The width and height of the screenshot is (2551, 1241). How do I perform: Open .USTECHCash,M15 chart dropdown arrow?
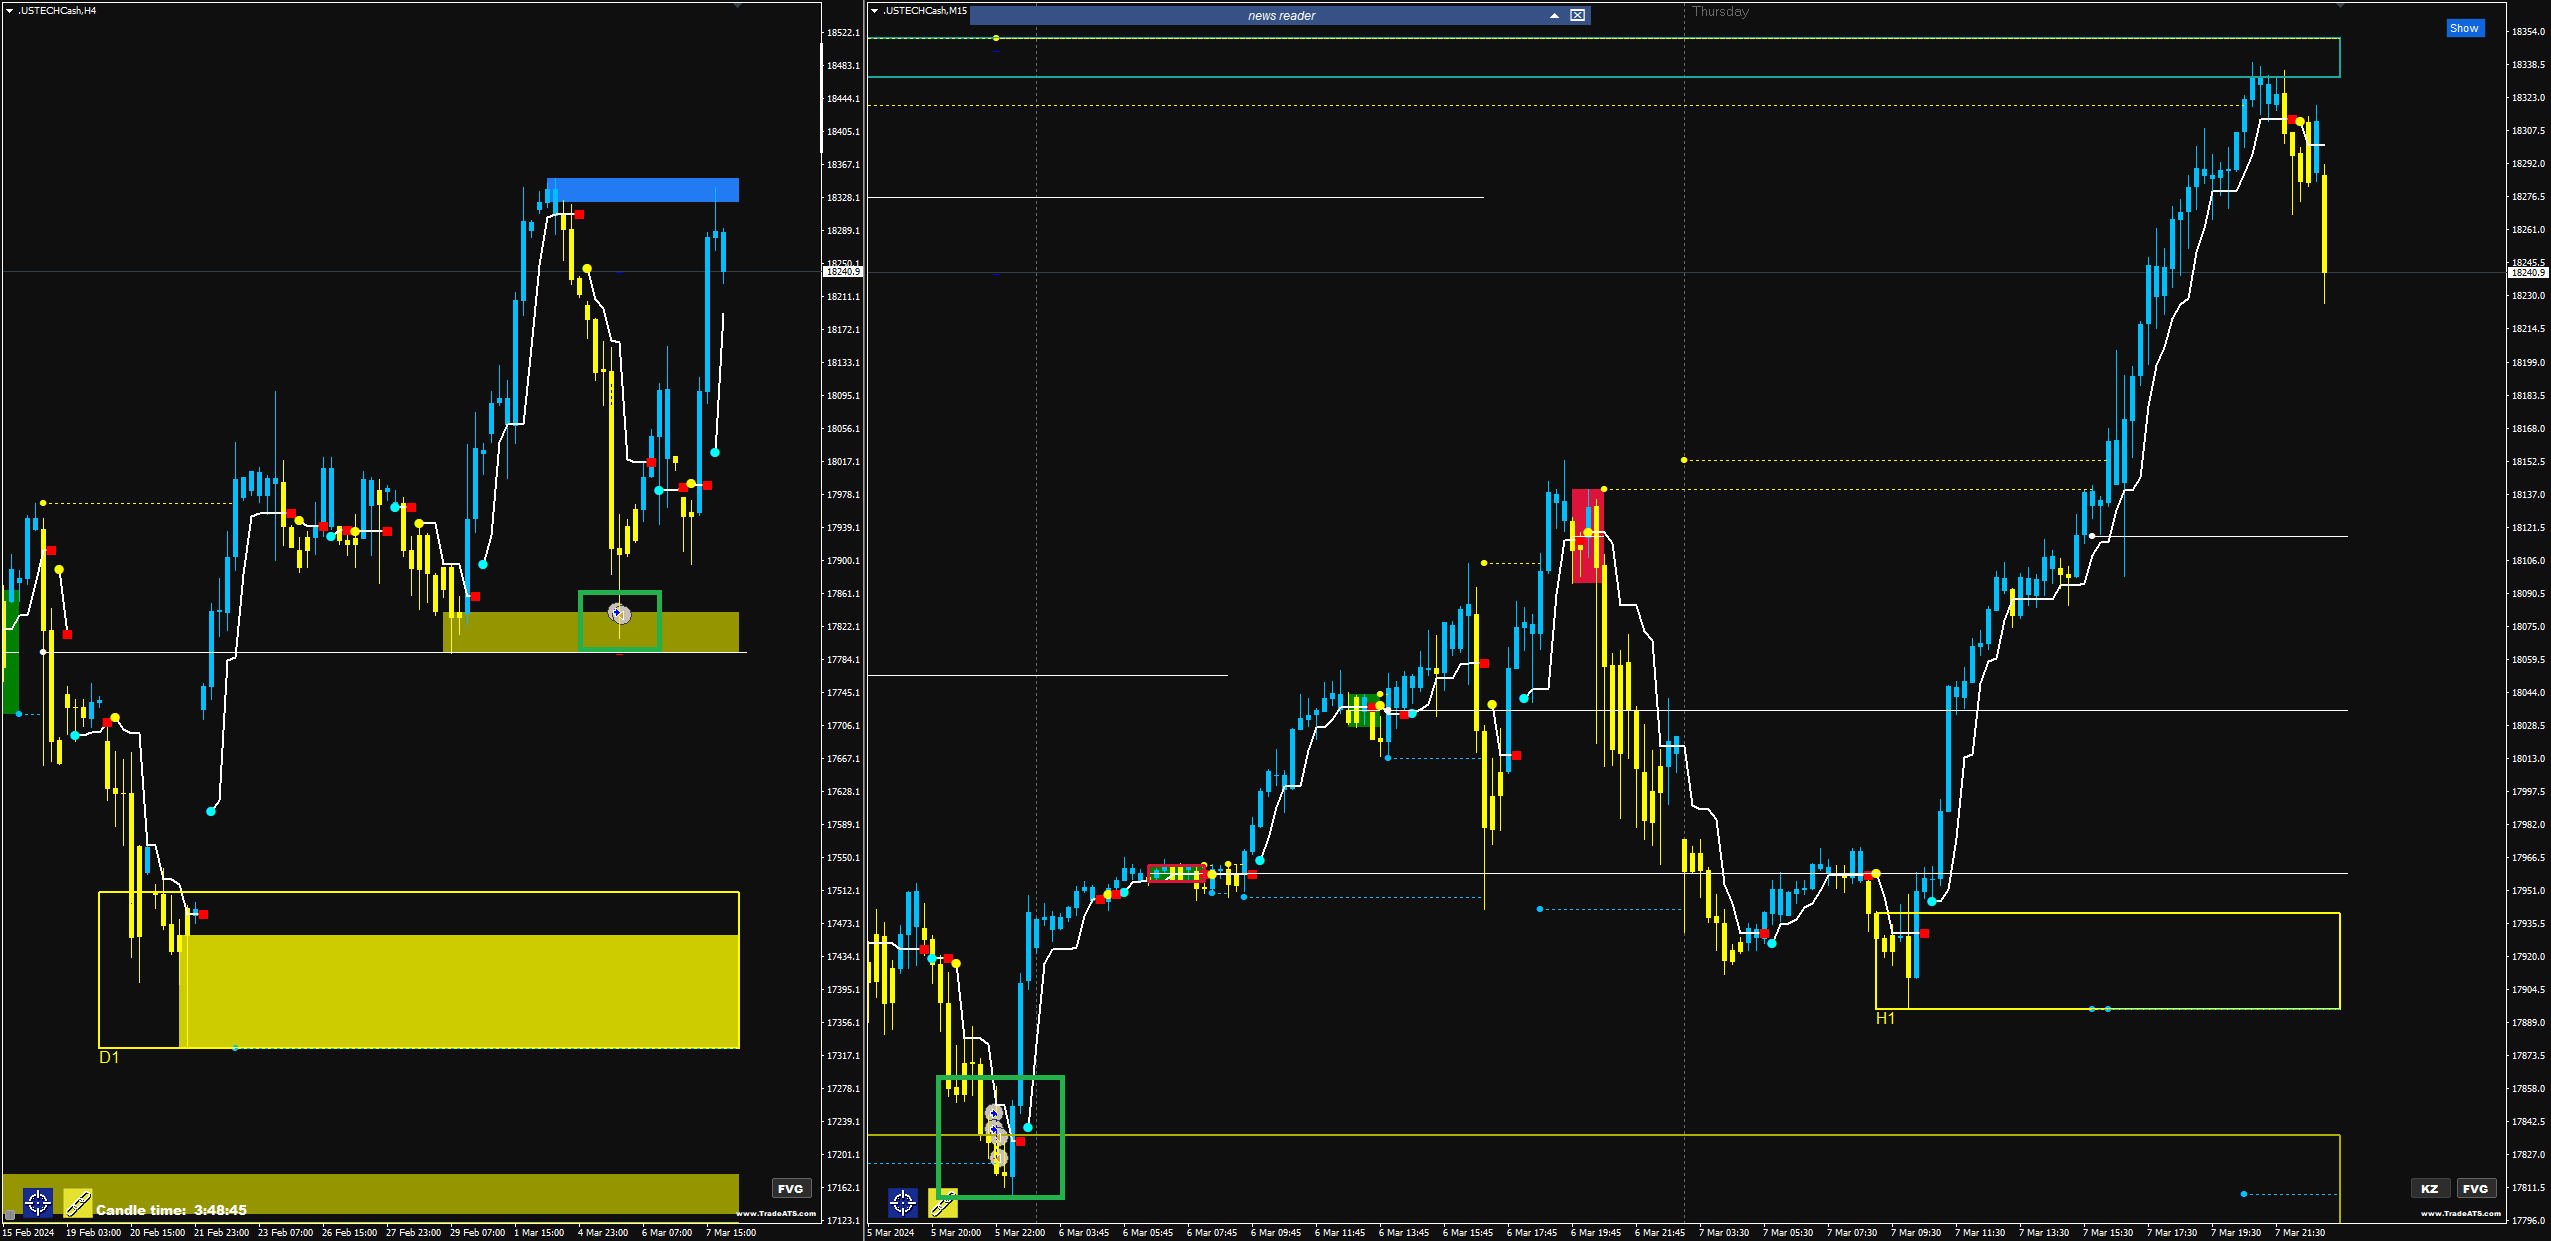pos(875,10)
